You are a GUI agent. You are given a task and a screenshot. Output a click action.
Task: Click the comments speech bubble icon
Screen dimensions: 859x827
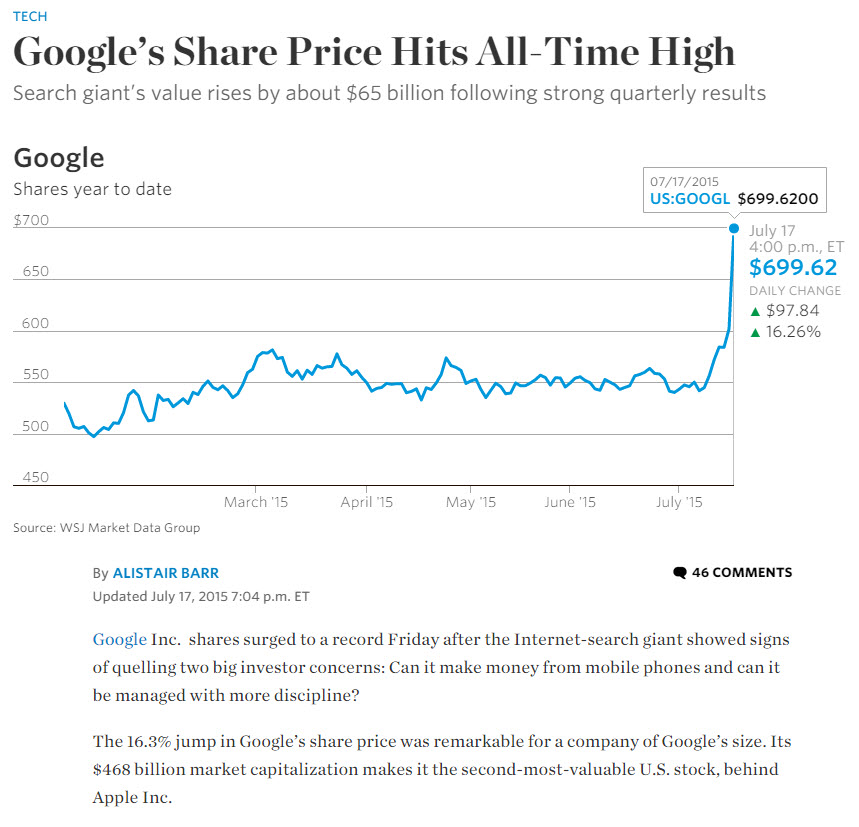[680, 573]
